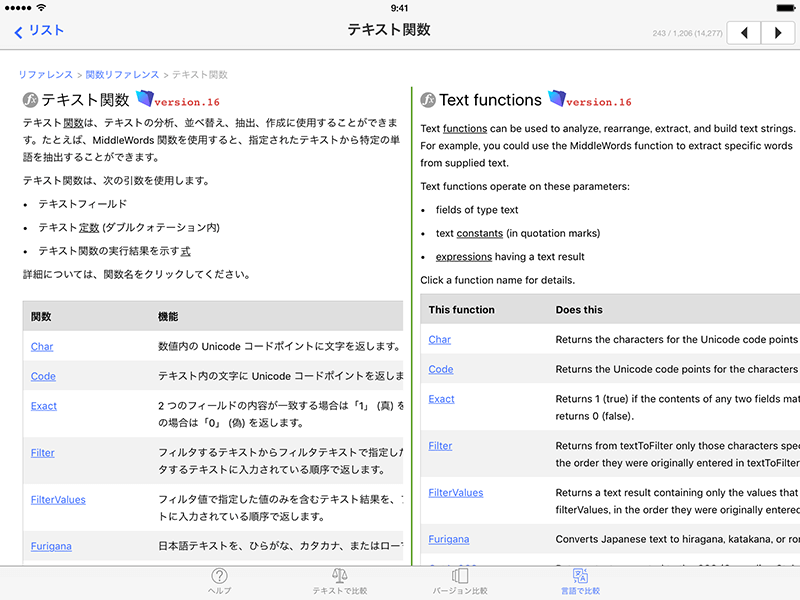Select the version comparison icon

[x=460, y=576]
